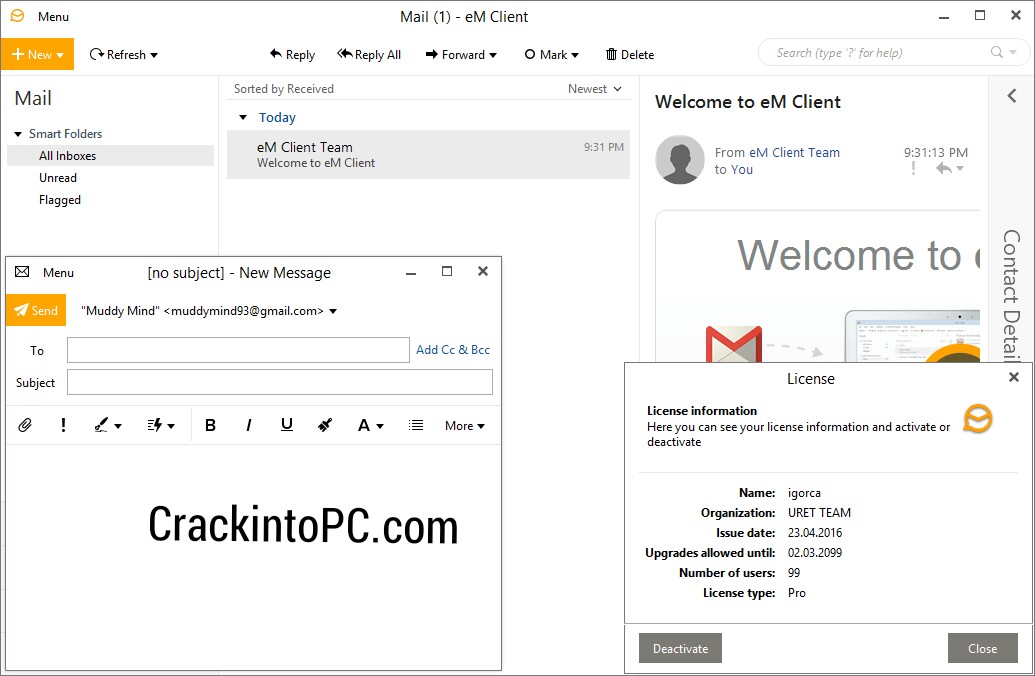Screen dimensions: 1035x676
Task: Click the To label button
Action: [x=37, y=351]
